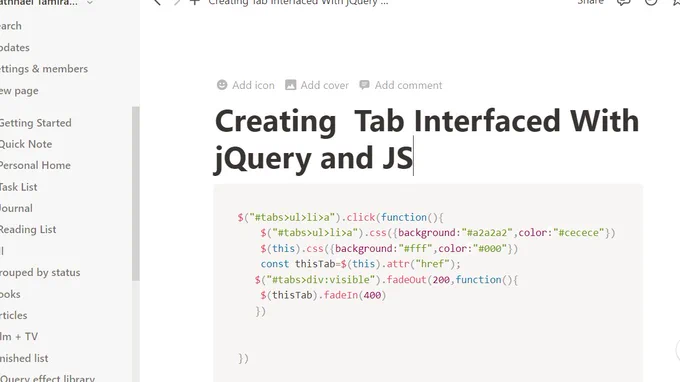Open the jQuery effect library page
The height and width of the screenshot is (382, 680).
[47, 378]
